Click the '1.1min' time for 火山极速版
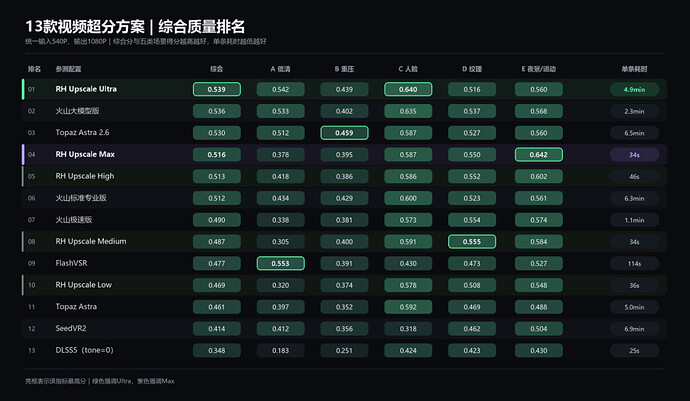This screenshot has height=401, width=690. tap(634, 220)
